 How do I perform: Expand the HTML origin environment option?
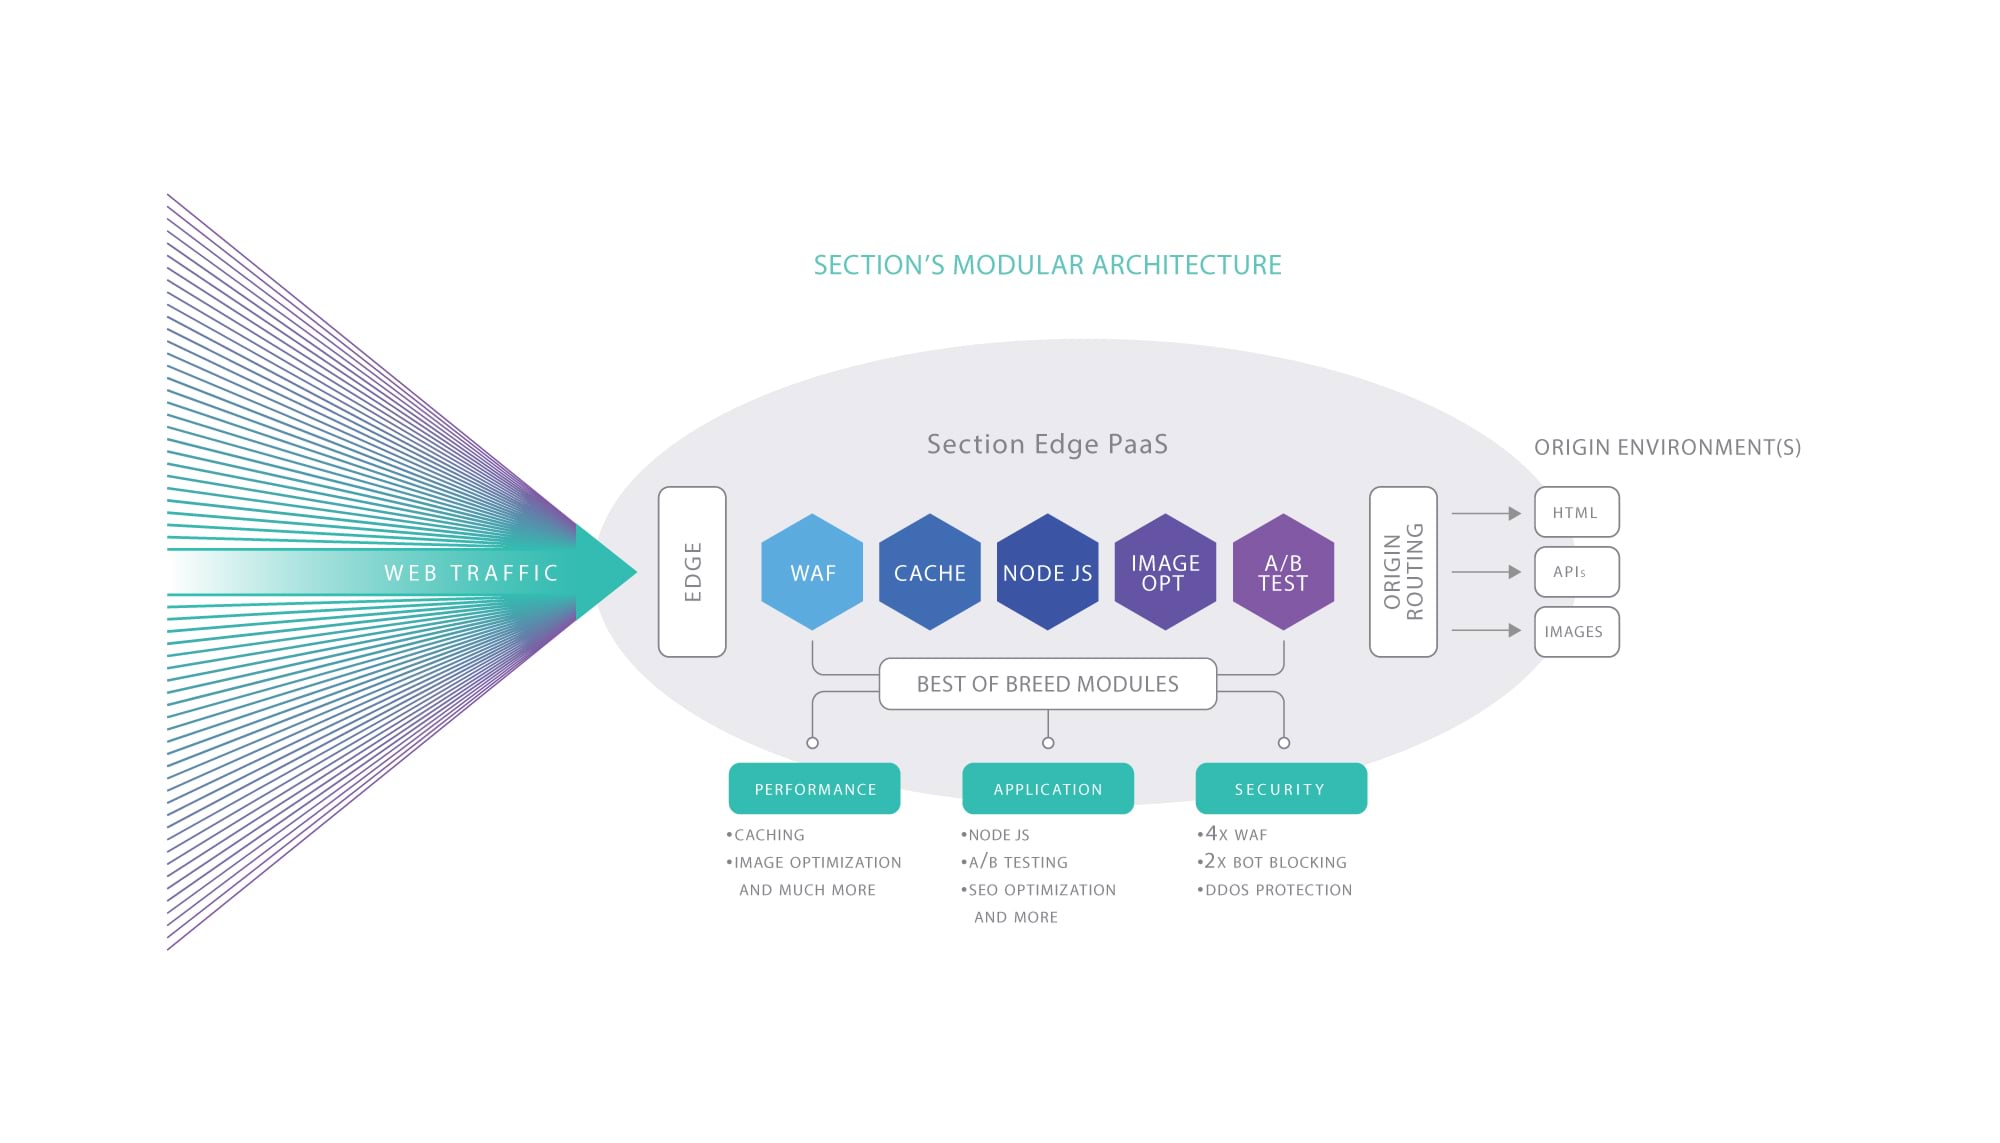pyautogui.click(x=1576, y=511)
